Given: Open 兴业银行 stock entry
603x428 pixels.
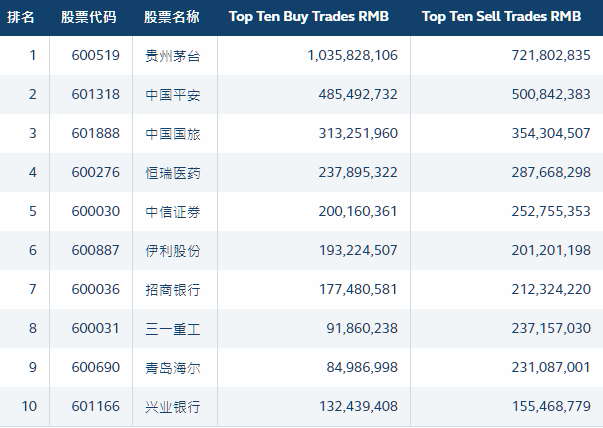Looking at the screenshot, I should (x=173, y=407).
